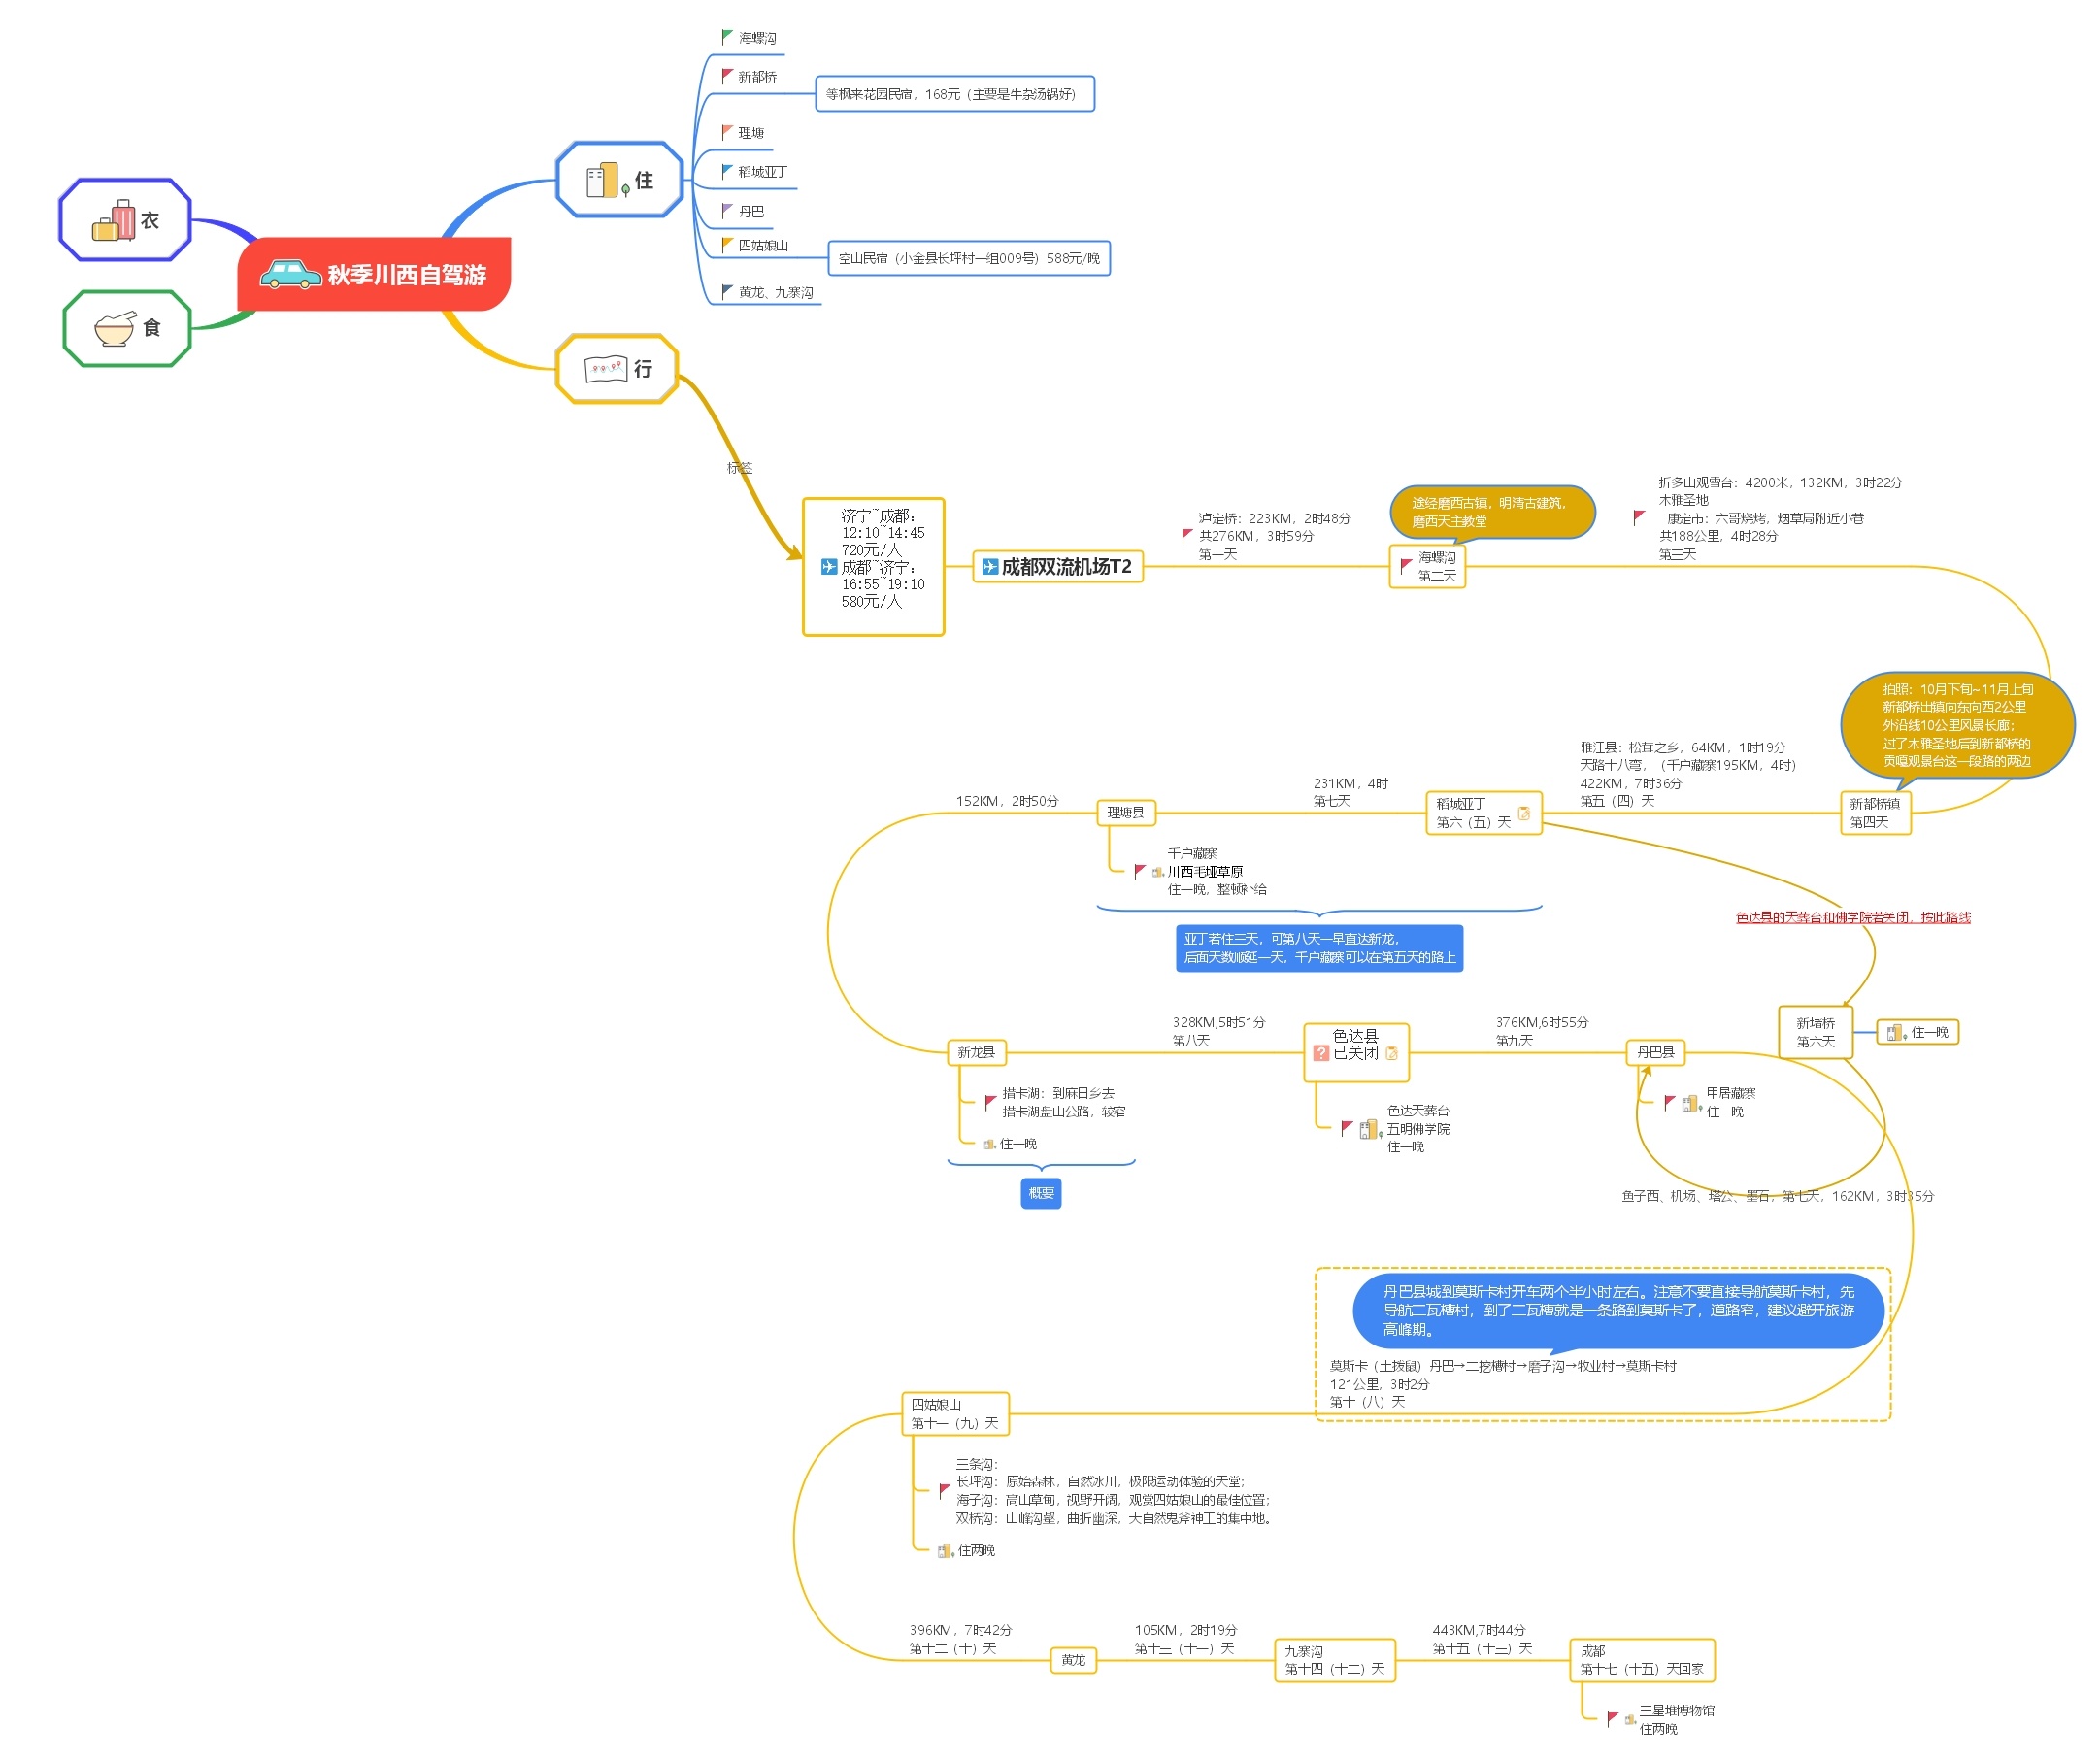Click the question mark icon on 色达县 node
The image size is (2100, 1760).
coord(1322,1053)
